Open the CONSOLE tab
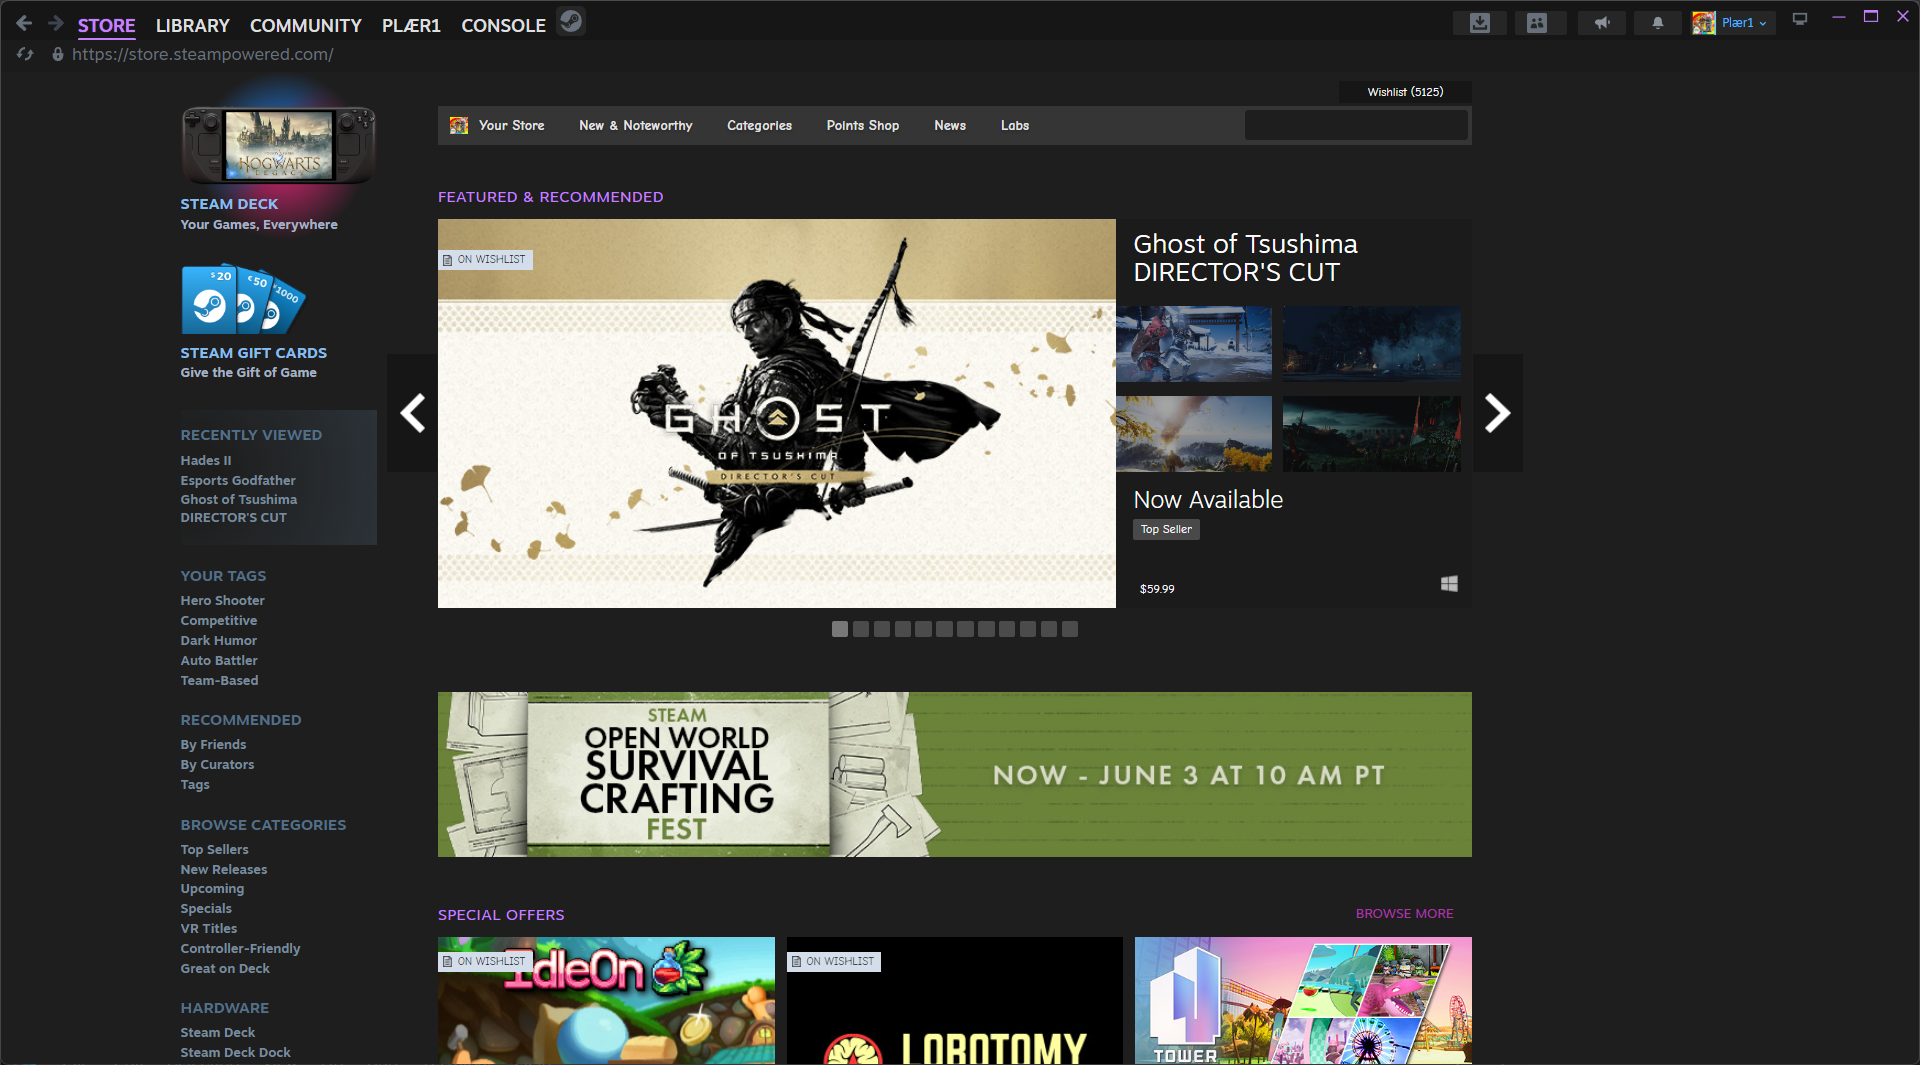 503,25
